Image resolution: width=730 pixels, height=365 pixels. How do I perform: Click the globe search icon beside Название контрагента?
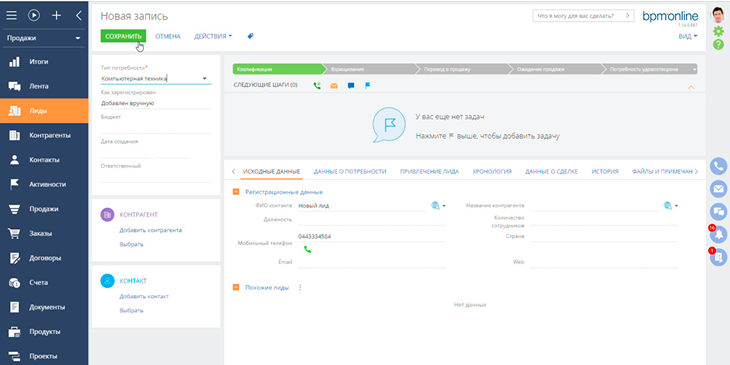coord(668,205)
